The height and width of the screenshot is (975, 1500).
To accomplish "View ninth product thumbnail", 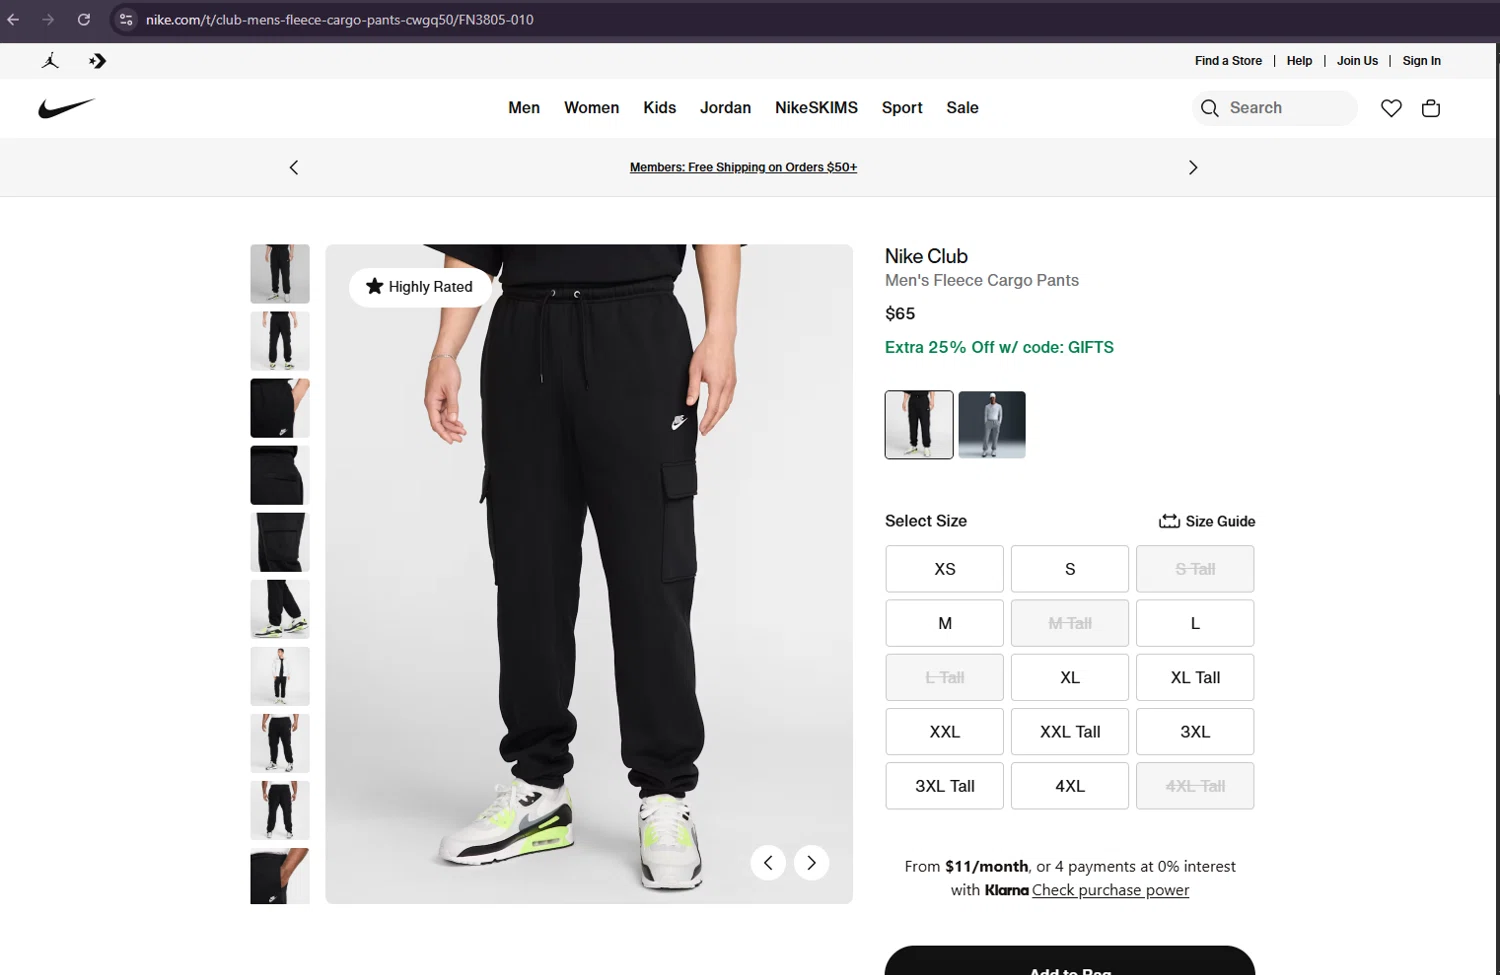I will tap(280, 810).
